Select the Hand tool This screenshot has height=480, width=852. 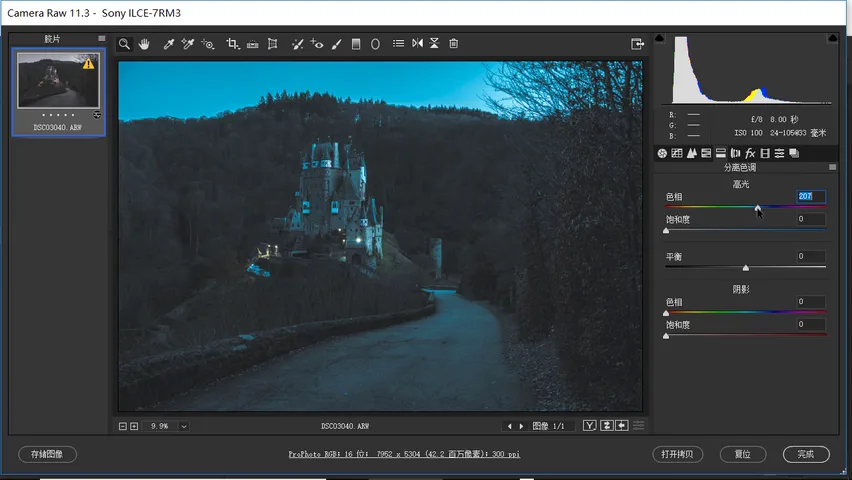(x=144, y=44)
